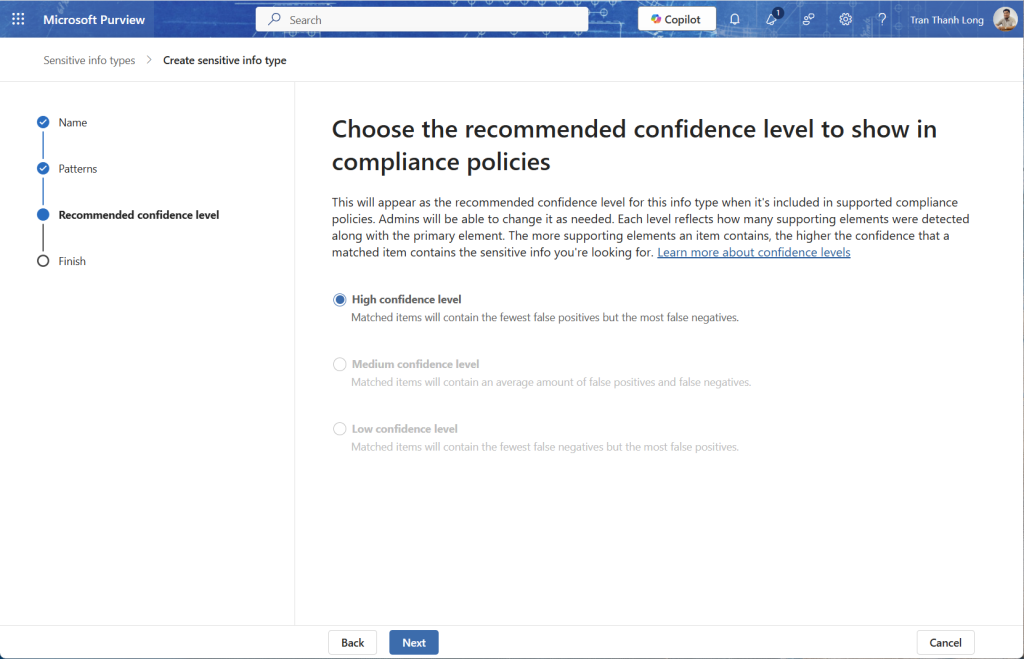
Task: Go to the Name wizard step
Action: coord(72,122)
